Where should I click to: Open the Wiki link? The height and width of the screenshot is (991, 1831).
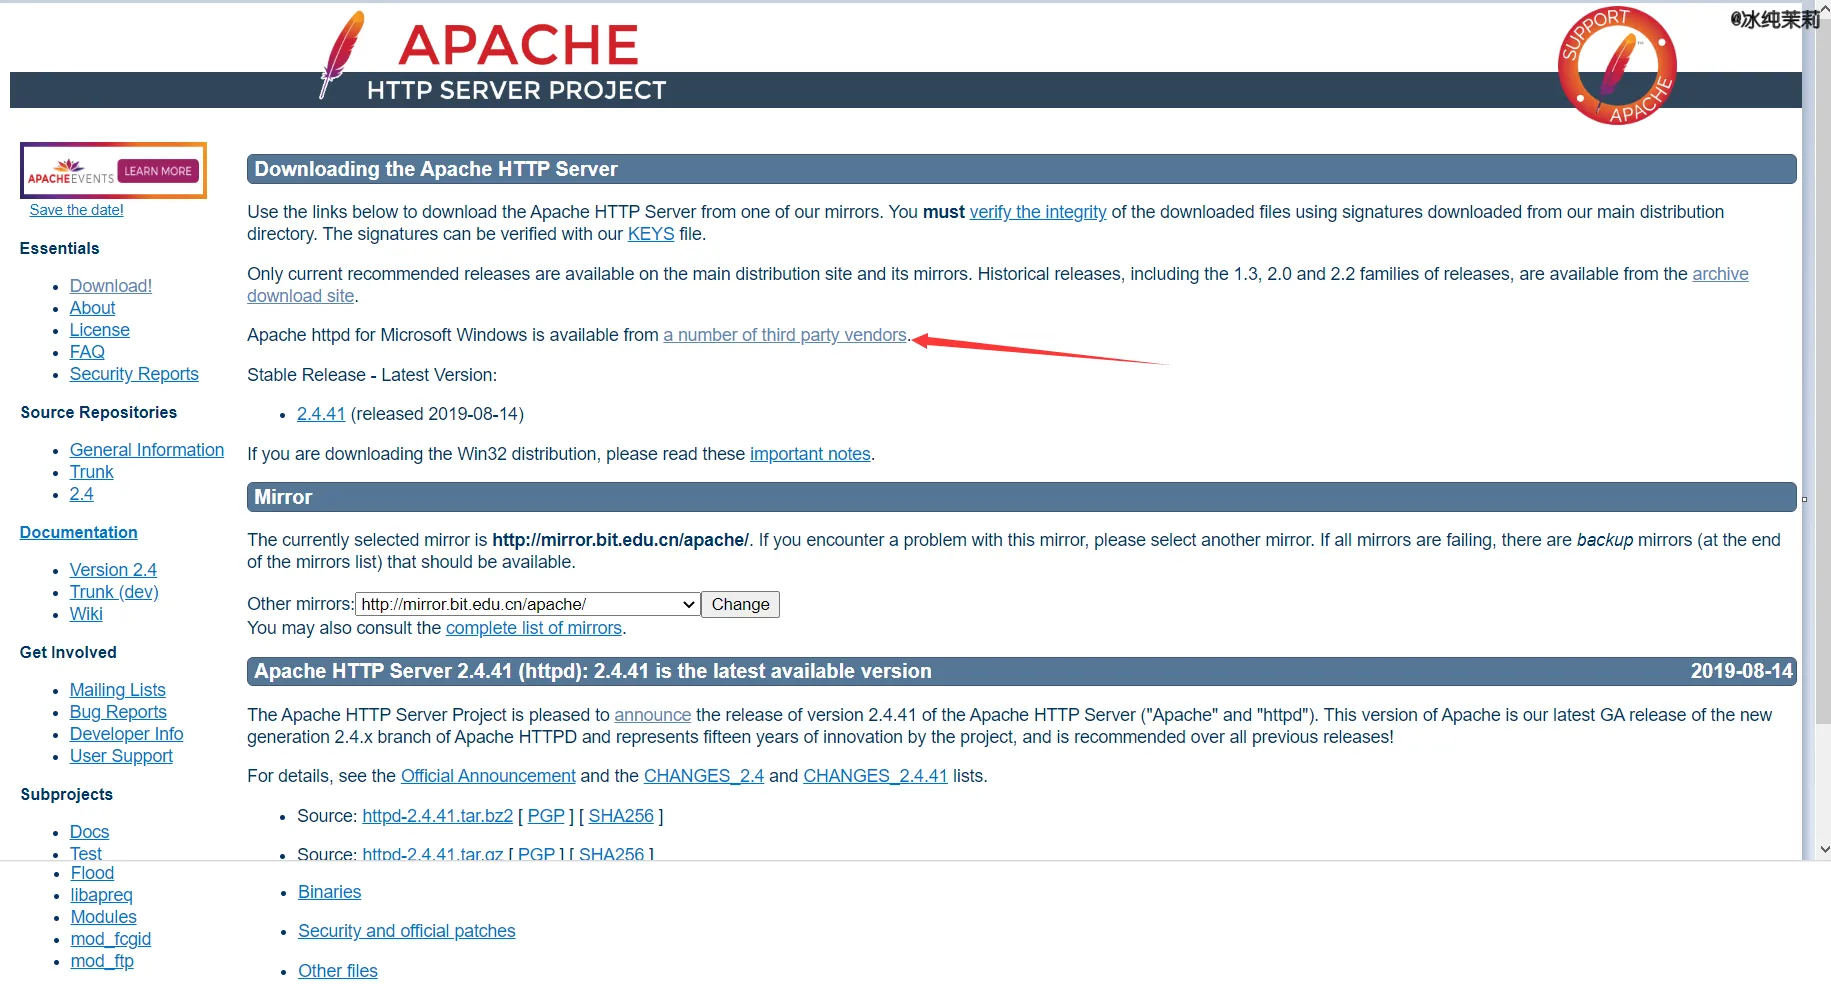(86, 614)
